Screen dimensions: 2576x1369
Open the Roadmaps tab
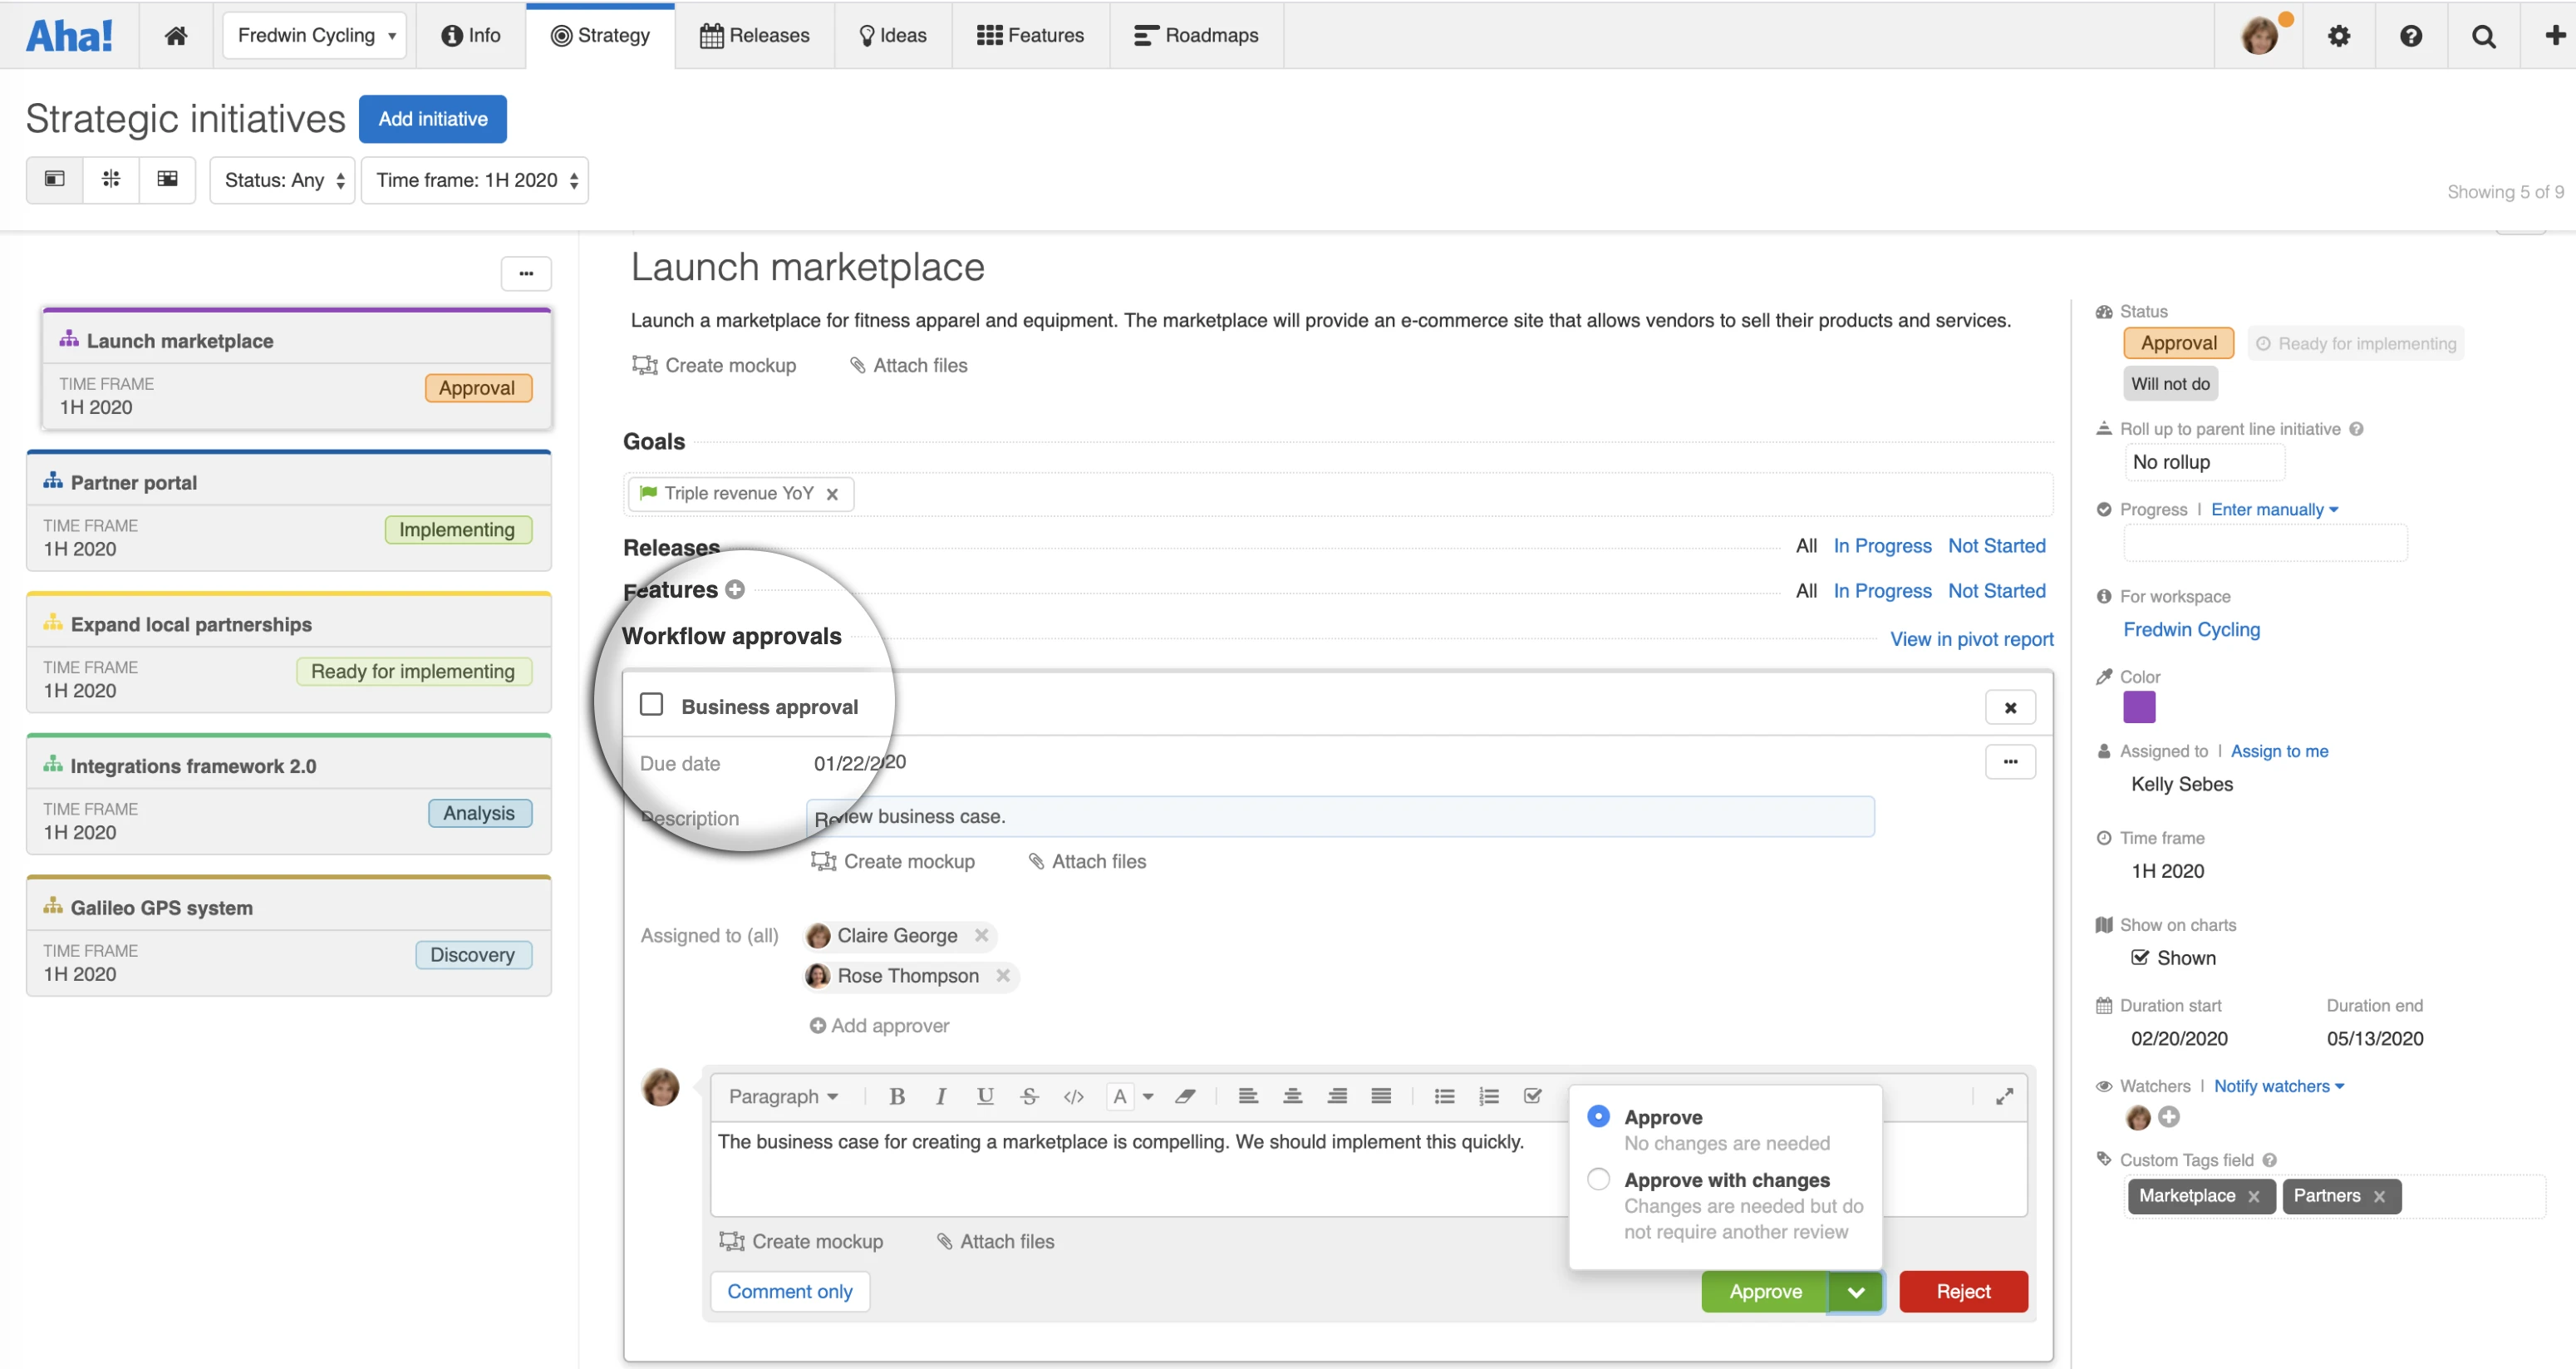1196,36
